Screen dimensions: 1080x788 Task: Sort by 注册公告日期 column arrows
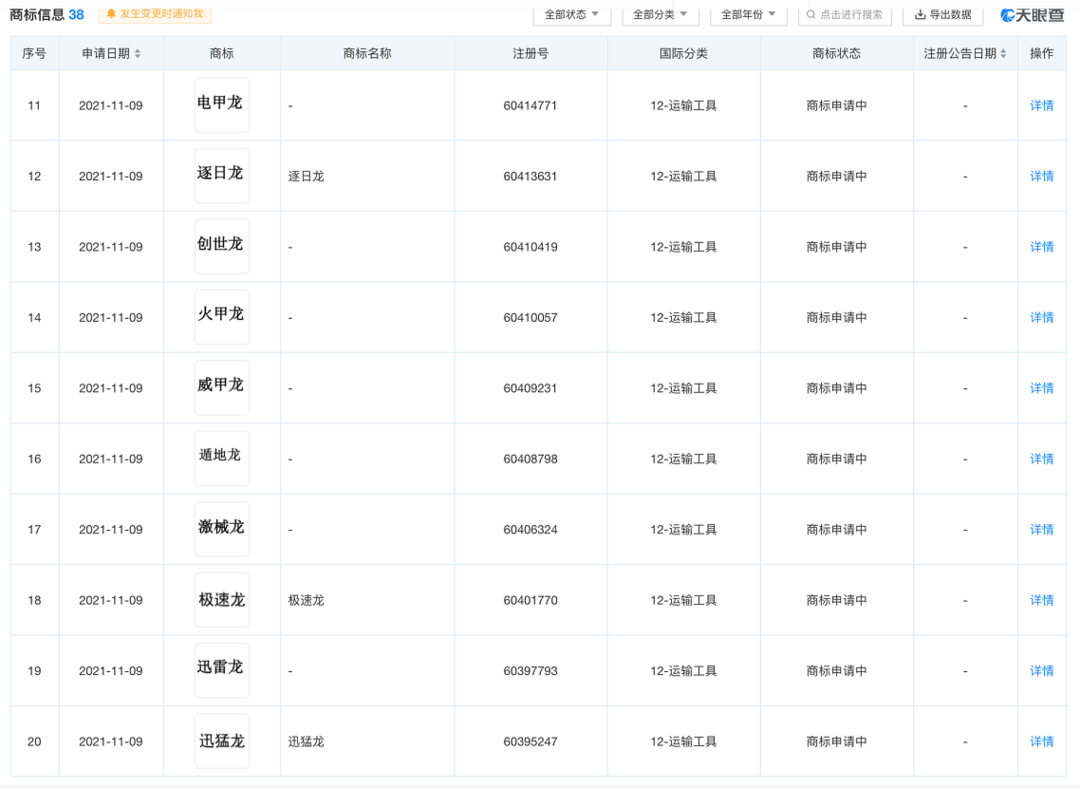point(1003,54)
